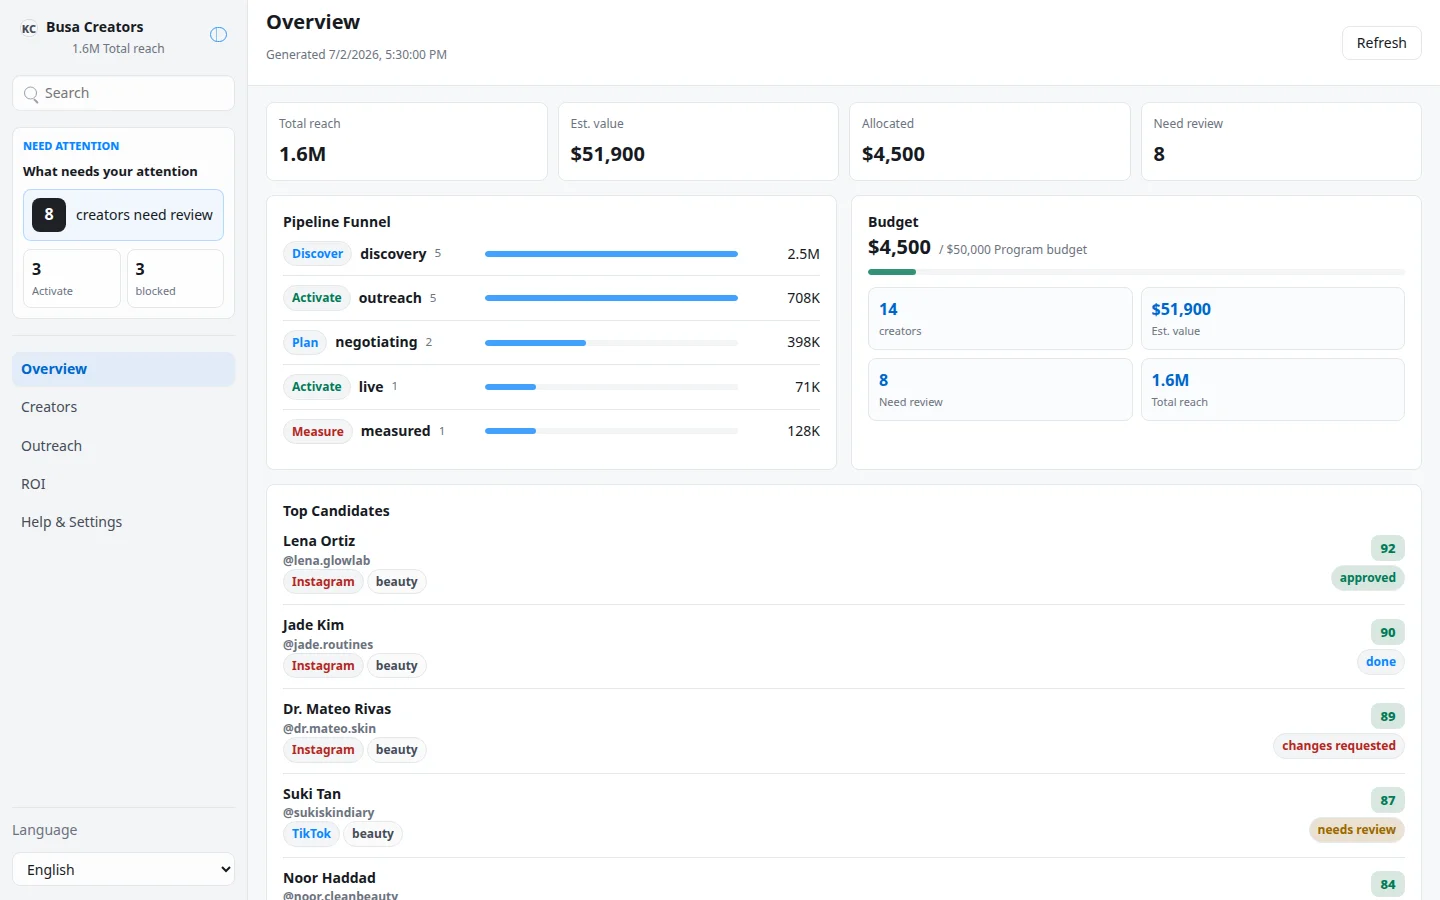The width and height of the screenshot is (1440, 900).
Task: Click Suki Tan's beauty tag
Action: click(x=373, y=834)
